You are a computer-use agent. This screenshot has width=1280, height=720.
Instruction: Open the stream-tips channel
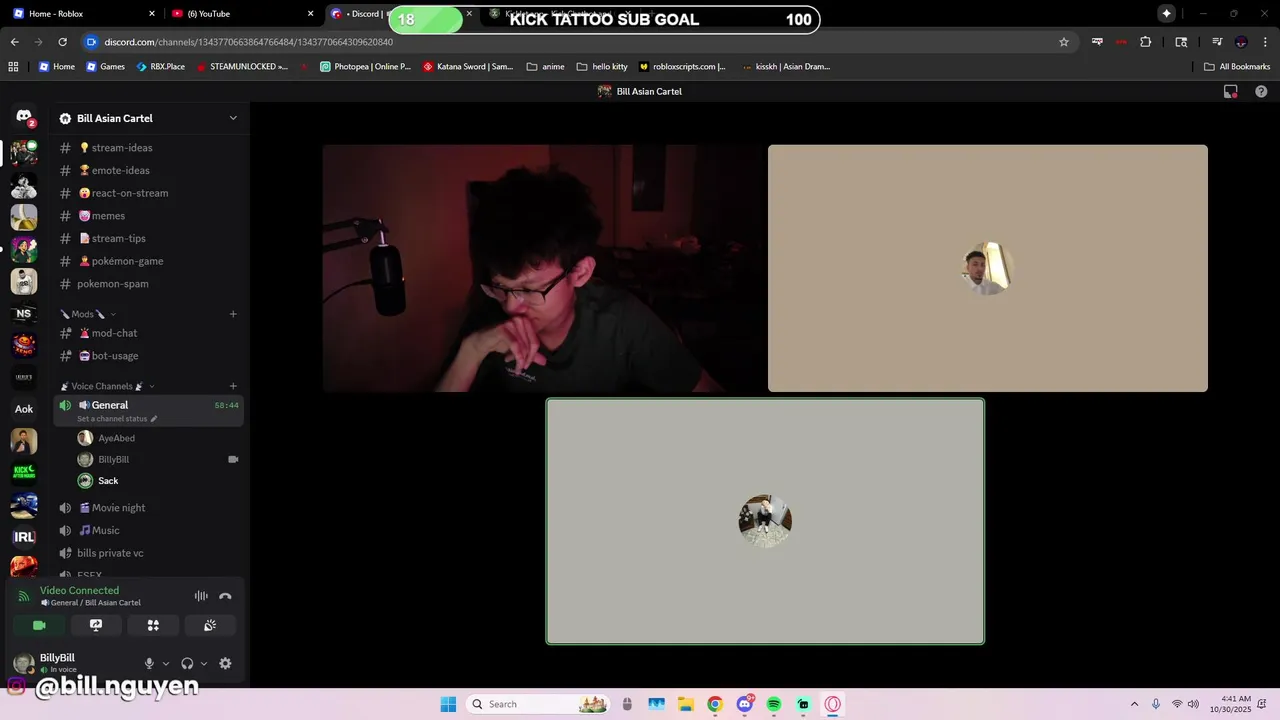click(x=148, y=238)
